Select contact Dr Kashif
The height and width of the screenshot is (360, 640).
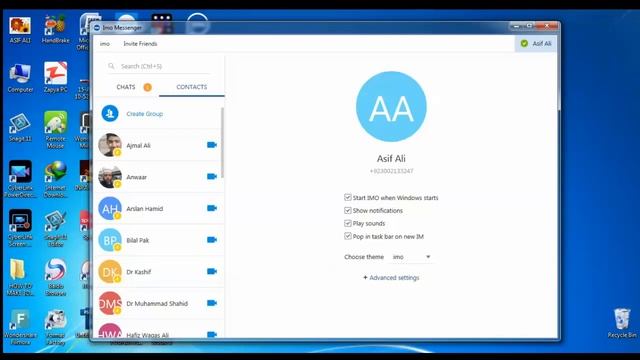(x=159, y=271)
